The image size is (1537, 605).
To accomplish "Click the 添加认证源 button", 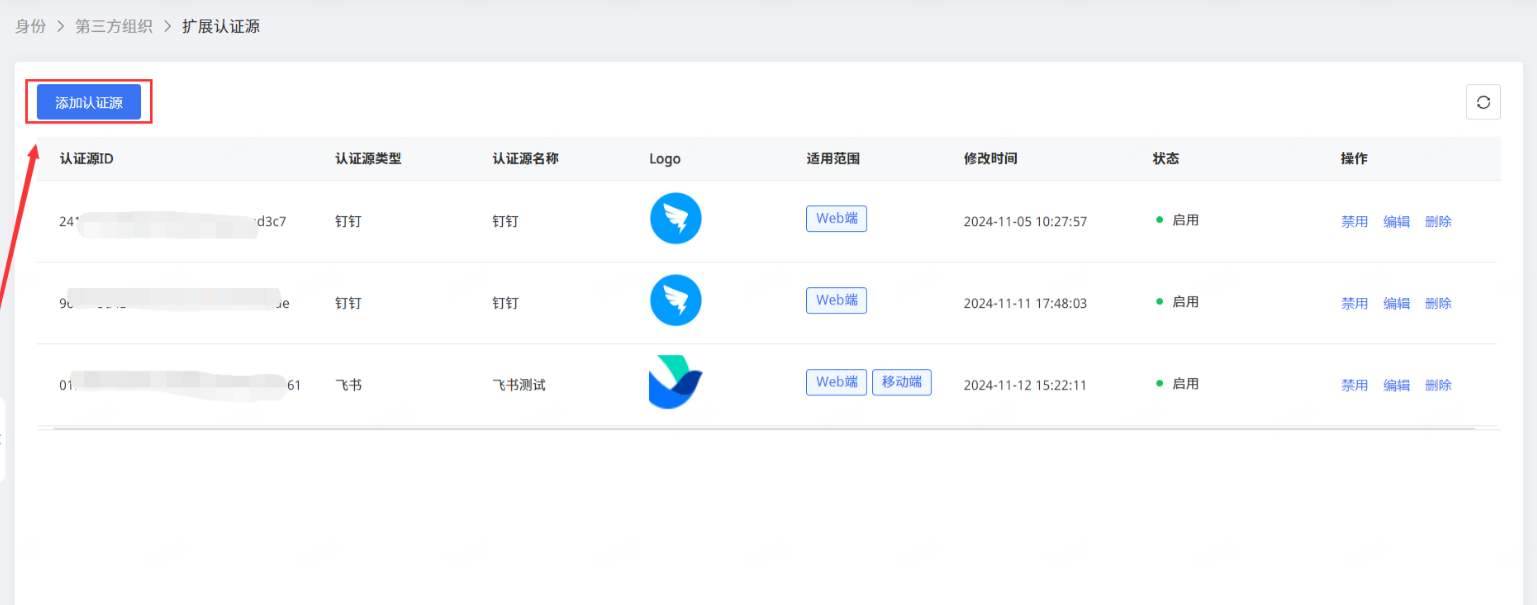I will click(x=89, y=102).
